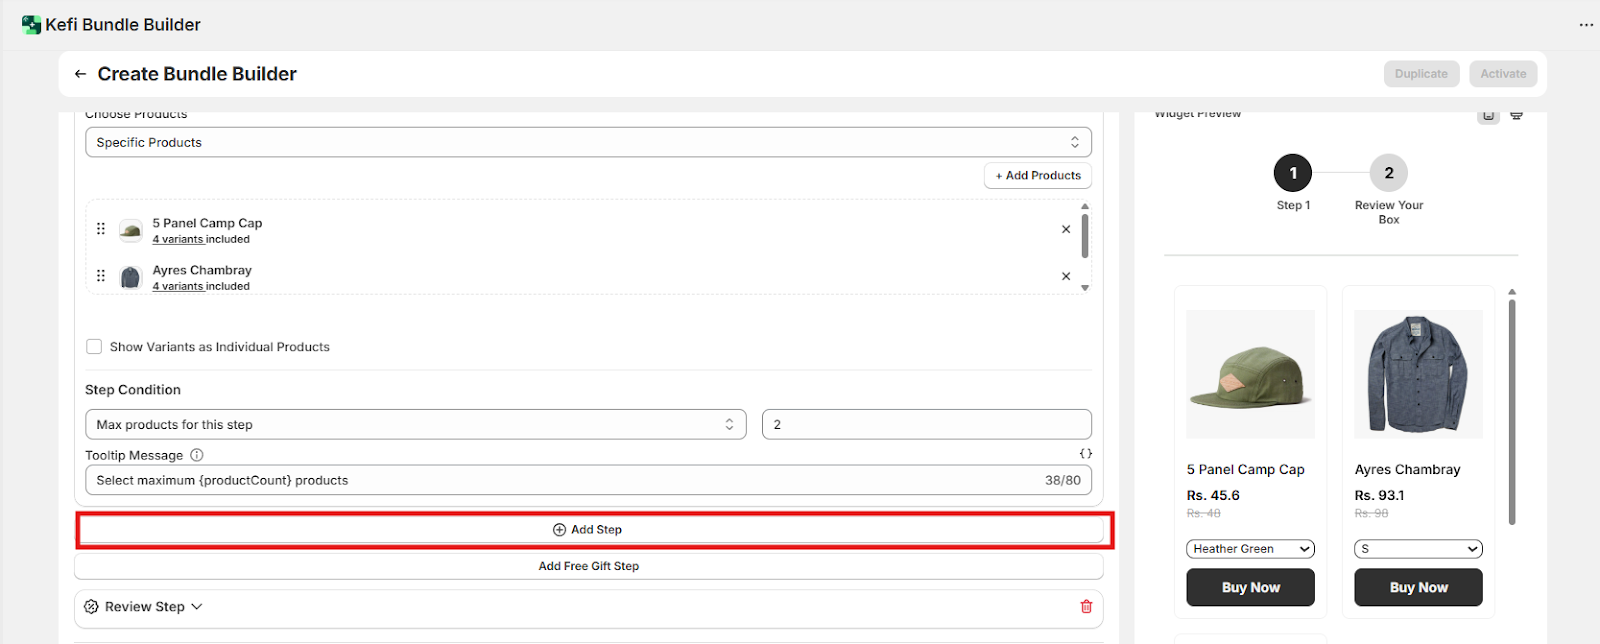Screen dimensions: 1600x644
Task: Go to Review Your Box step 2
Action: [x=1388, y=173]
